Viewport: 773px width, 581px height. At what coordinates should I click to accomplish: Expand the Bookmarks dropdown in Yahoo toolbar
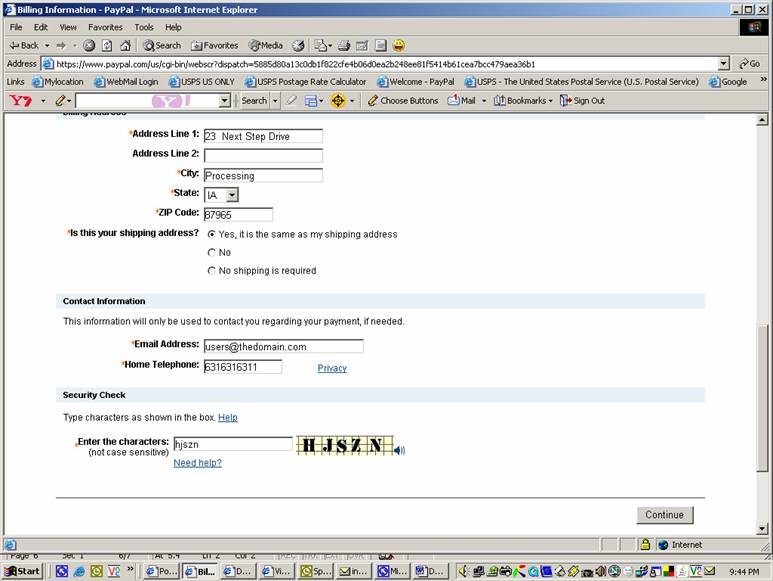coord(550,101)
